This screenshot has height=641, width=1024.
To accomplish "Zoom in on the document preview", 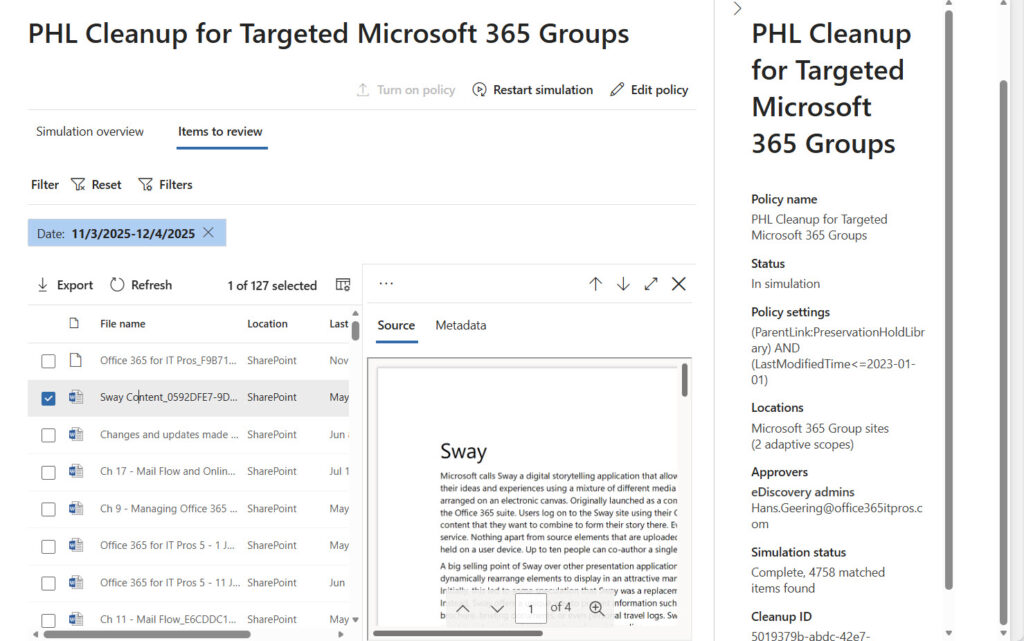I will tap(596, 608).
